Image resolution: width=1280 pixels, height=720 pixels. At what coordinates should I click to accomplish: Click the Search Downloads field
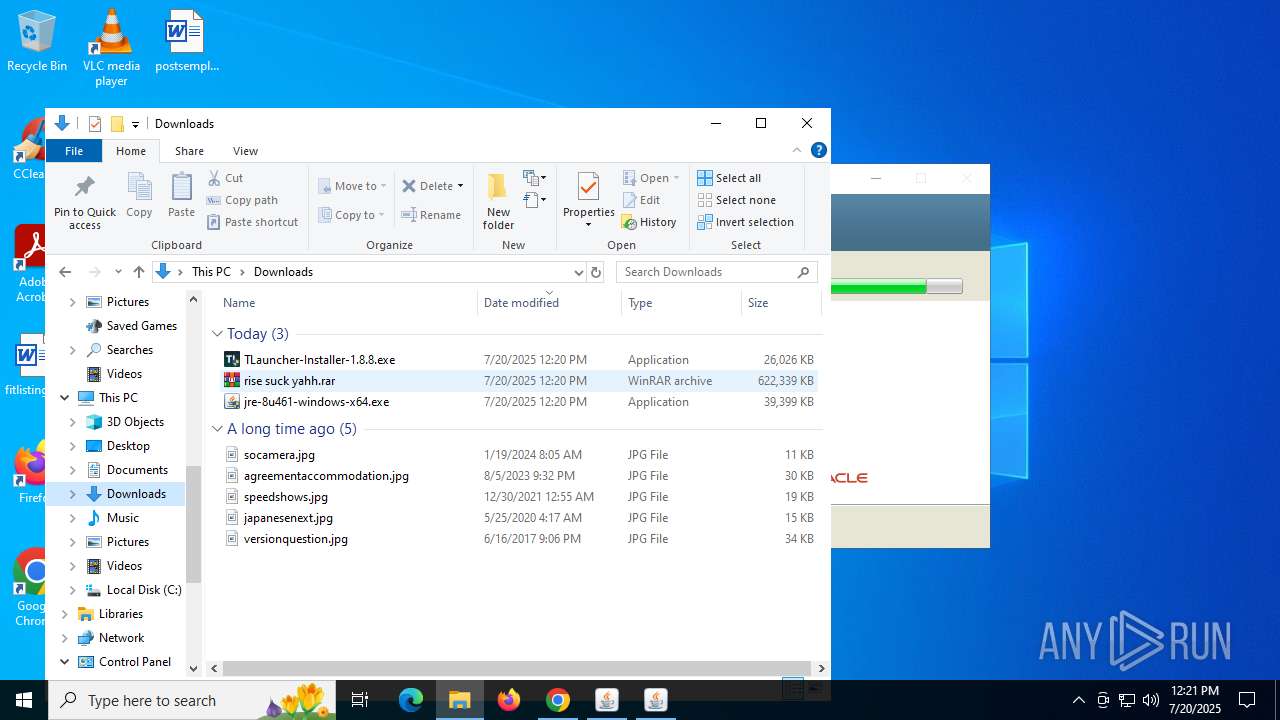pyautogui.click(x=716, y=272)
